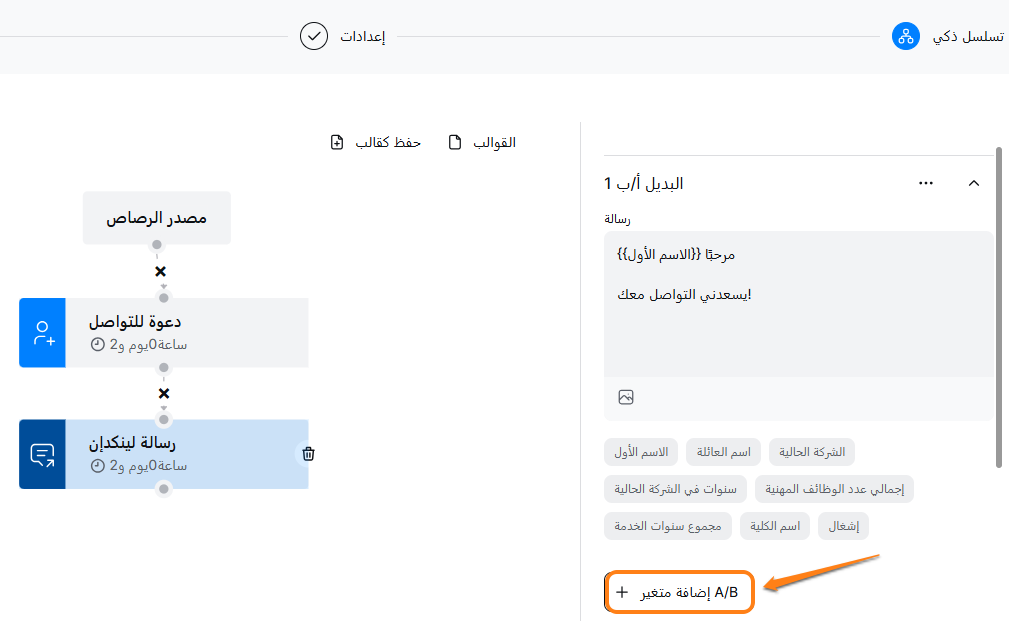Remove connector X above LinkedIn message node
The height and width of the screenshot is (621, 1009).
(164, 393)
